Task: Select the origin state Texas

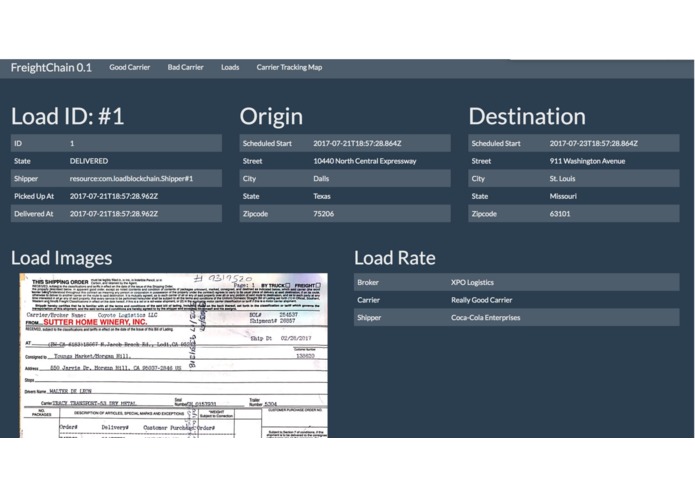Action: point(322,196)
